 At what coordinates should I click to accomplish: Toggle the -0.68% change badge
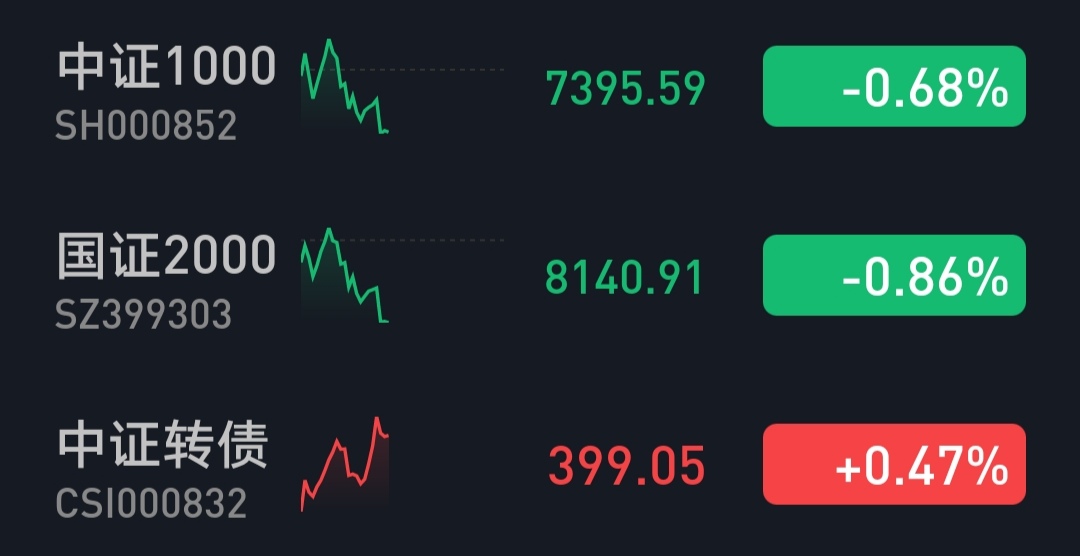pos(894,87)
